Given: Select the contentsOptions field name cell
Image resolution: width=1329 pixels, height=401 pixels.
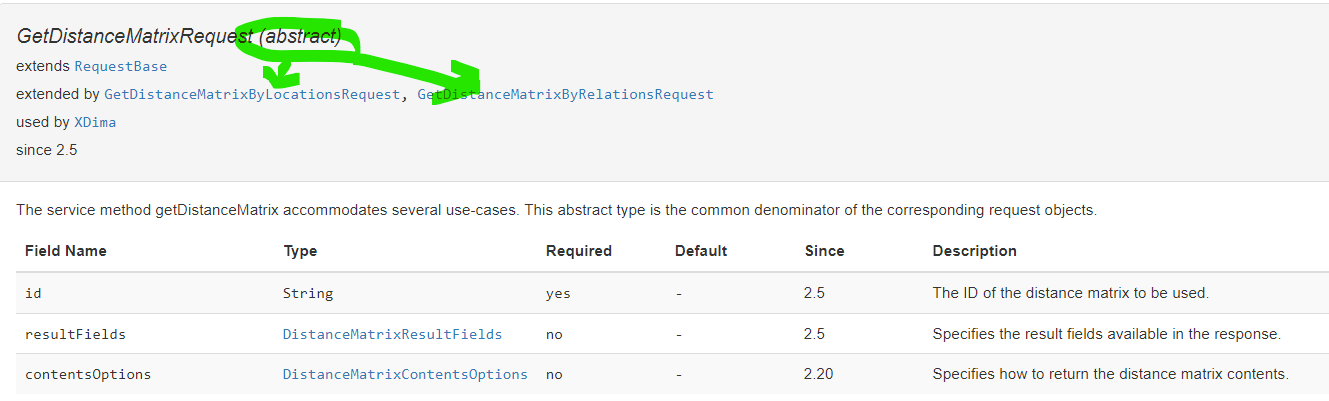Looking at the screenshot, I should click(x=88, y=374).
